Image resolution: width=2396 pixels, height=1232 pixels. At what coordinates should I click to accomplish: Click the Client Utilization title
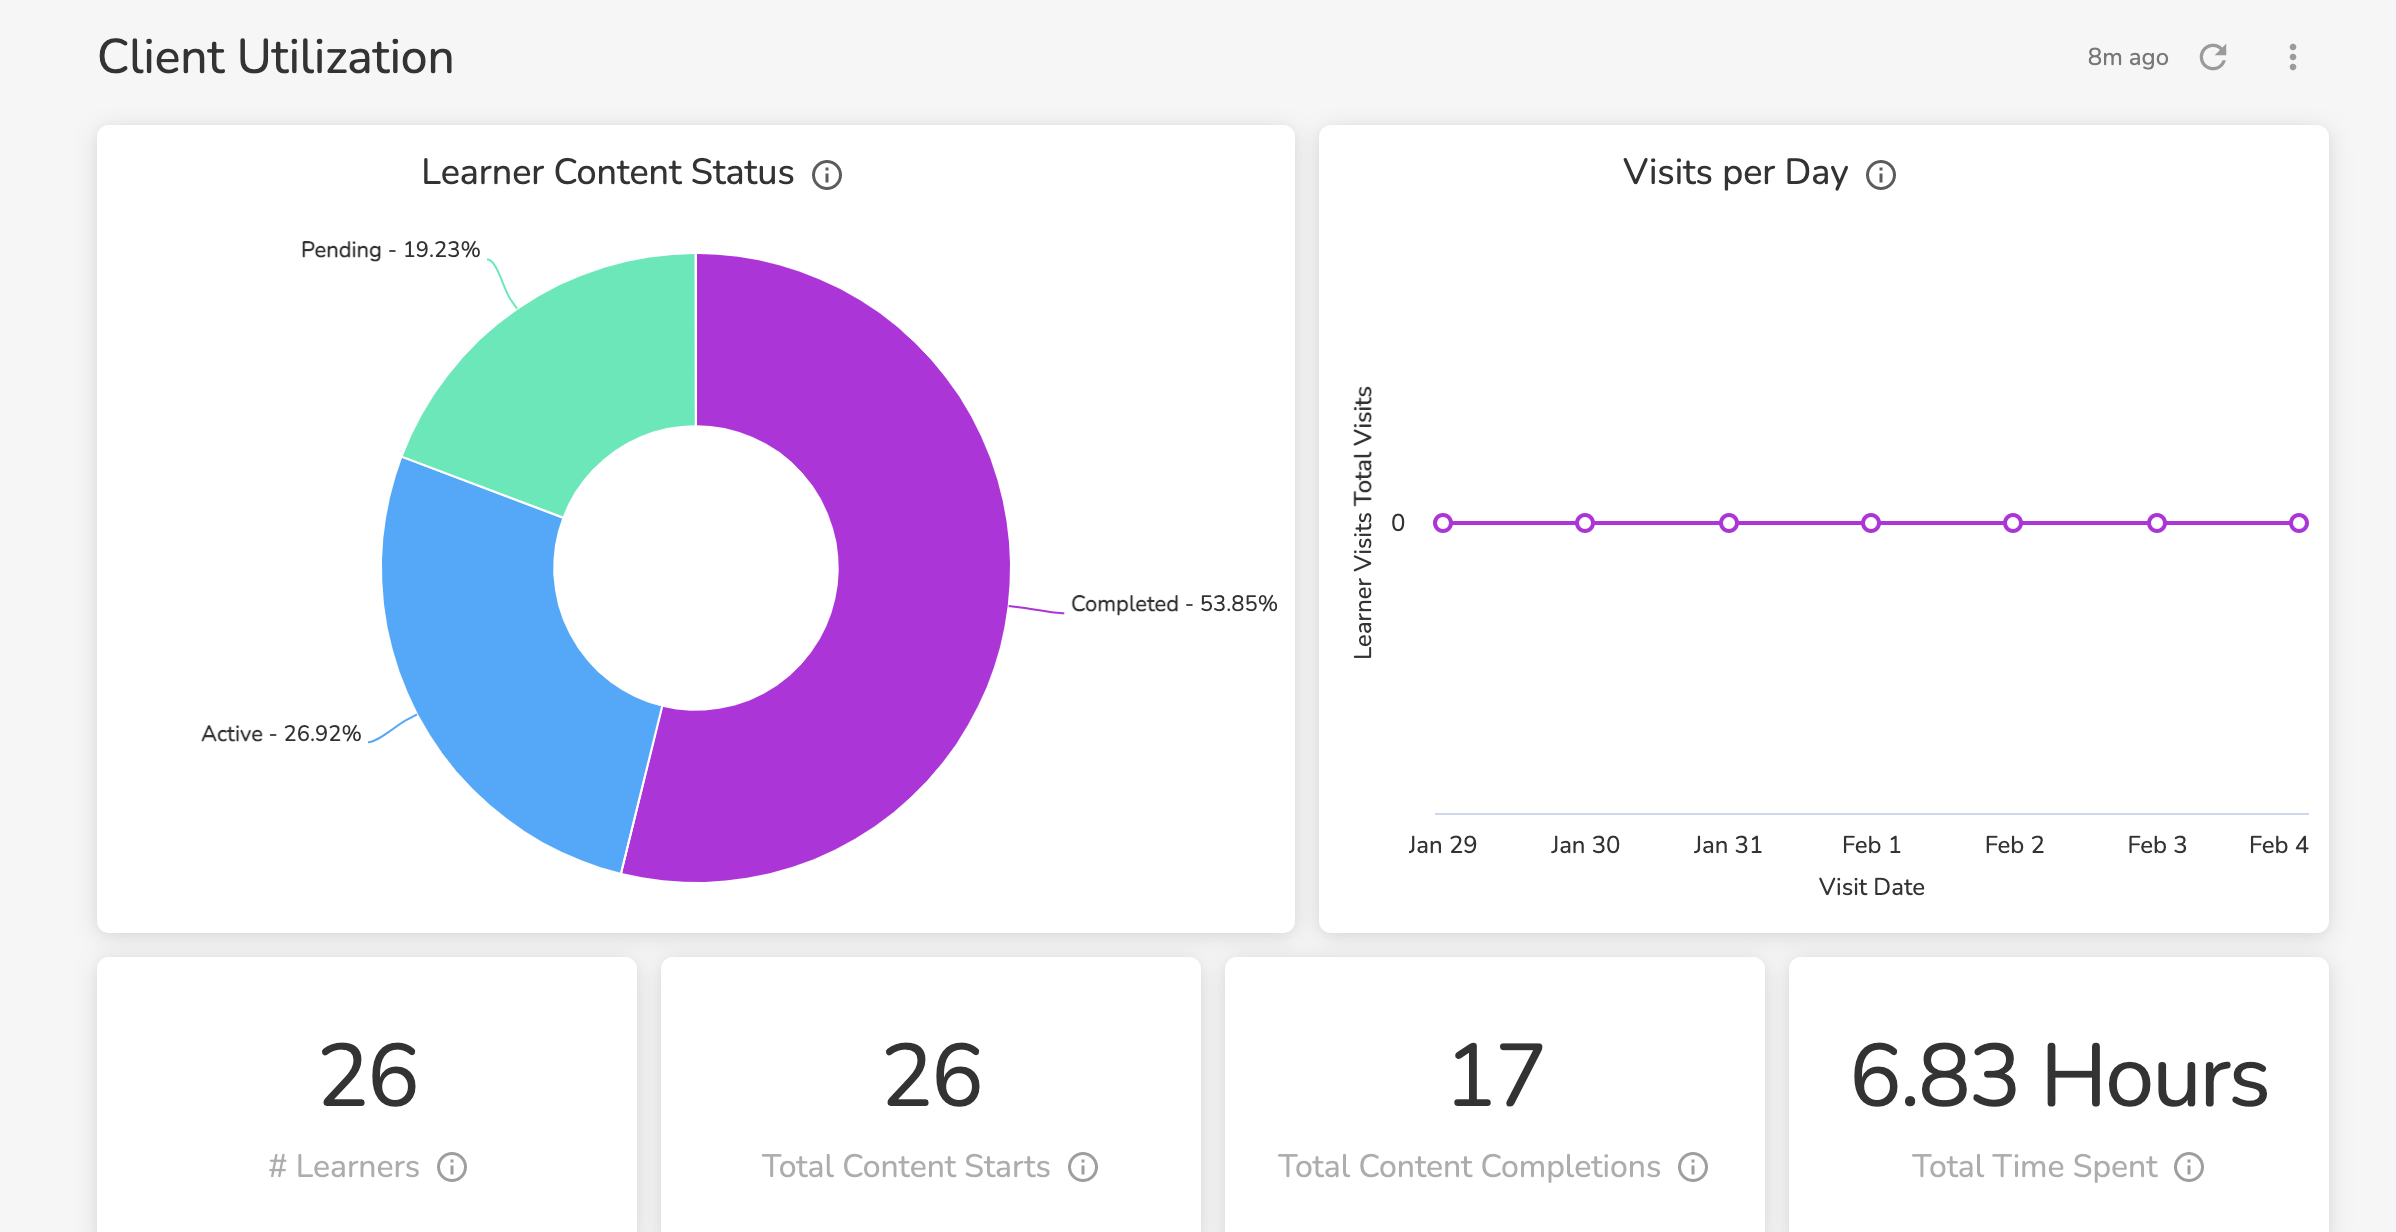click(276, 57)
